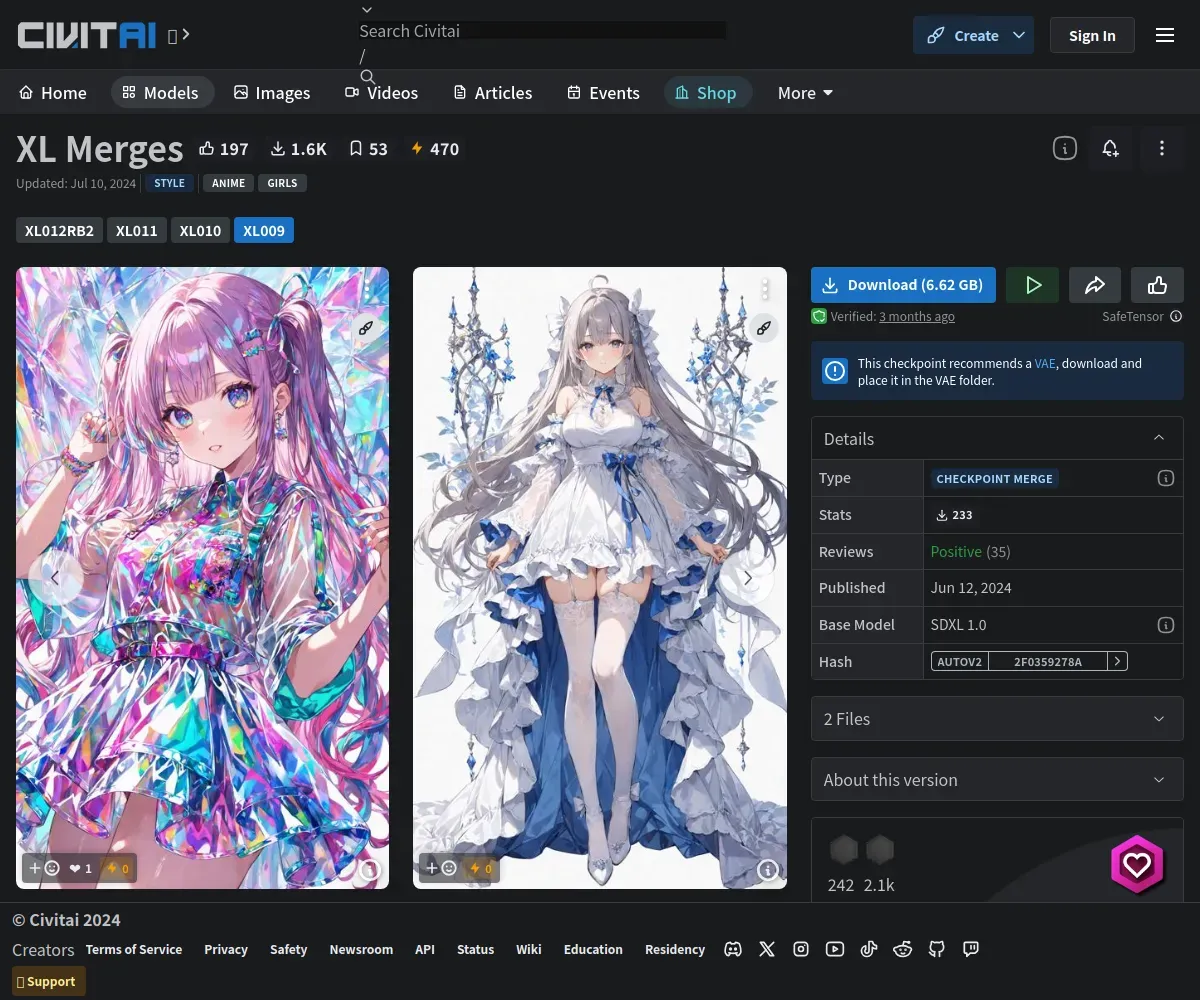This screenshot has width=1200, height=1000.
Task: Open the model info icon near notifications
Action: 1065,148
